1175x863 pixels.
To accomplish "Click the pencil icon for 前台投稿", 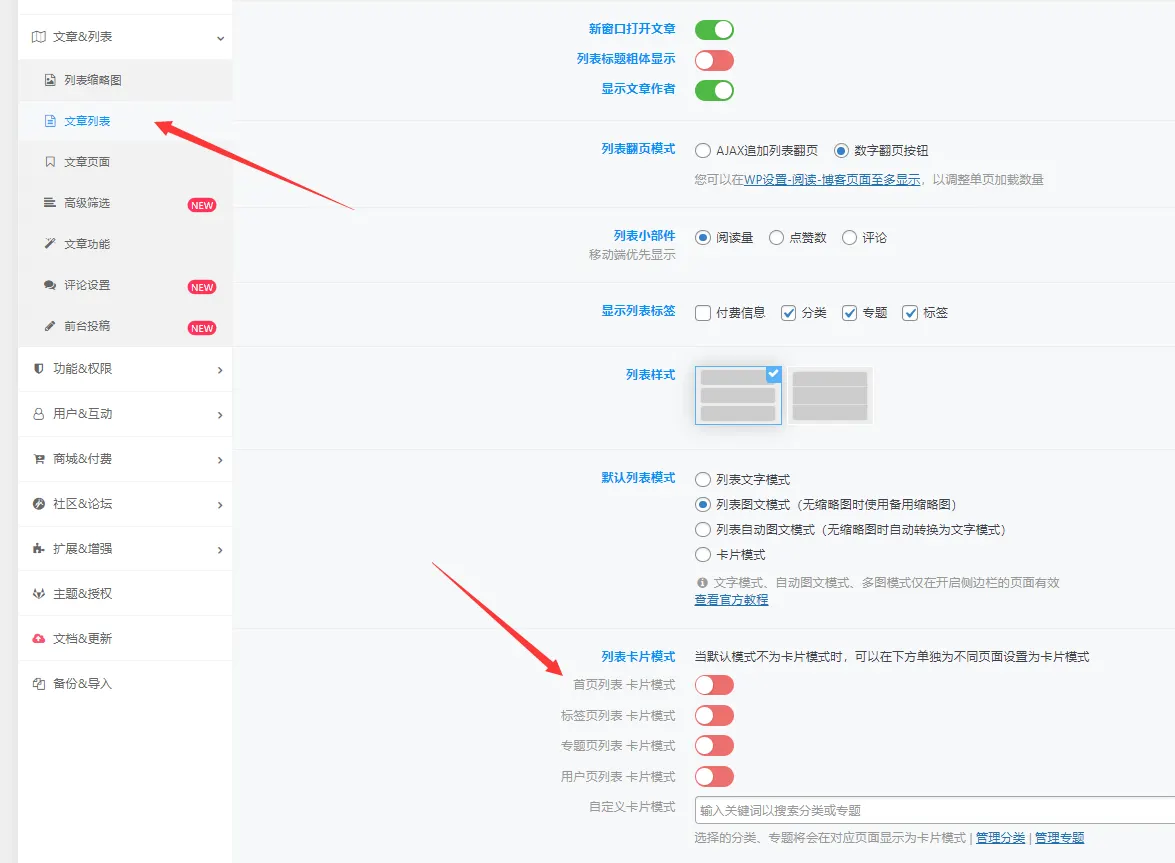I will pyautogui.click(x=50, y=326).
